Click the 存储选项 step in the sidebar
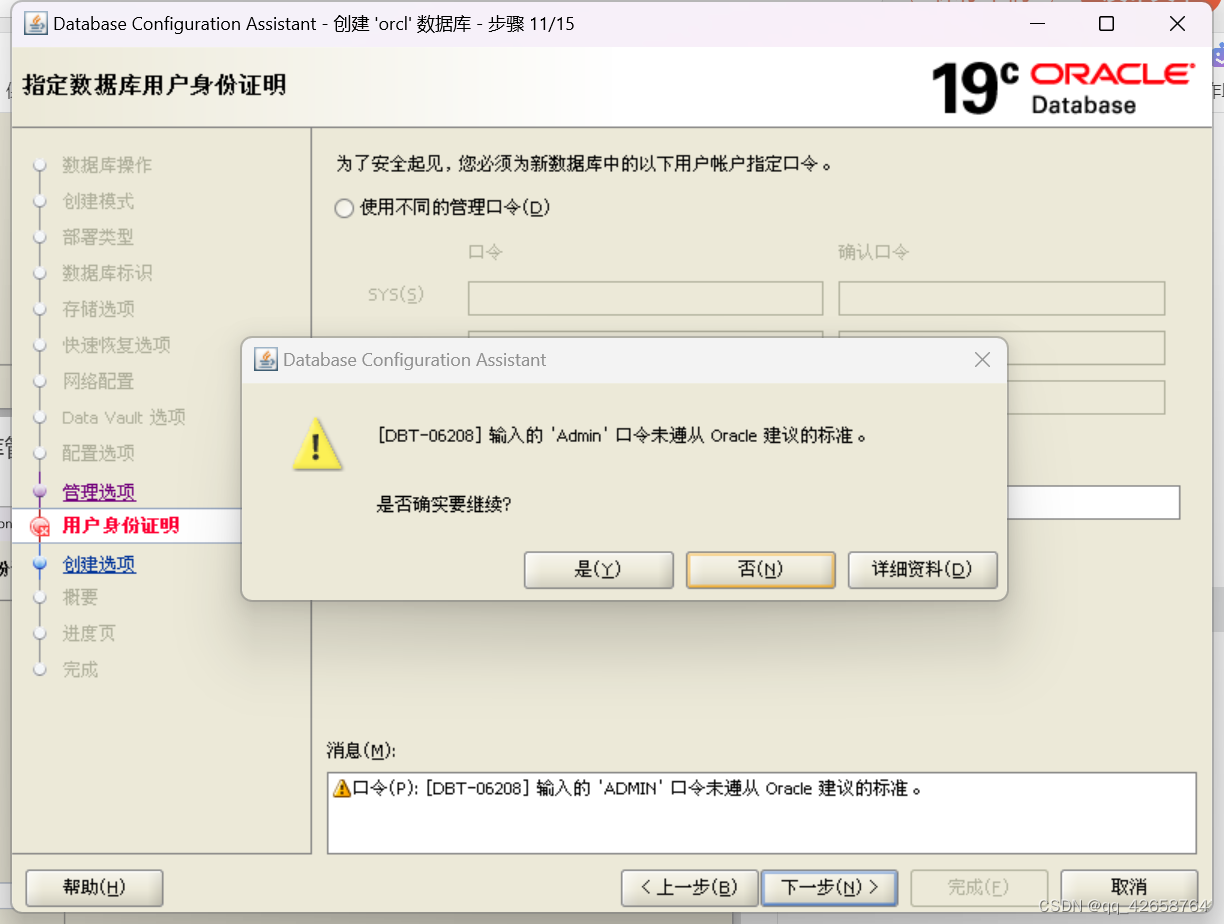 98,309
